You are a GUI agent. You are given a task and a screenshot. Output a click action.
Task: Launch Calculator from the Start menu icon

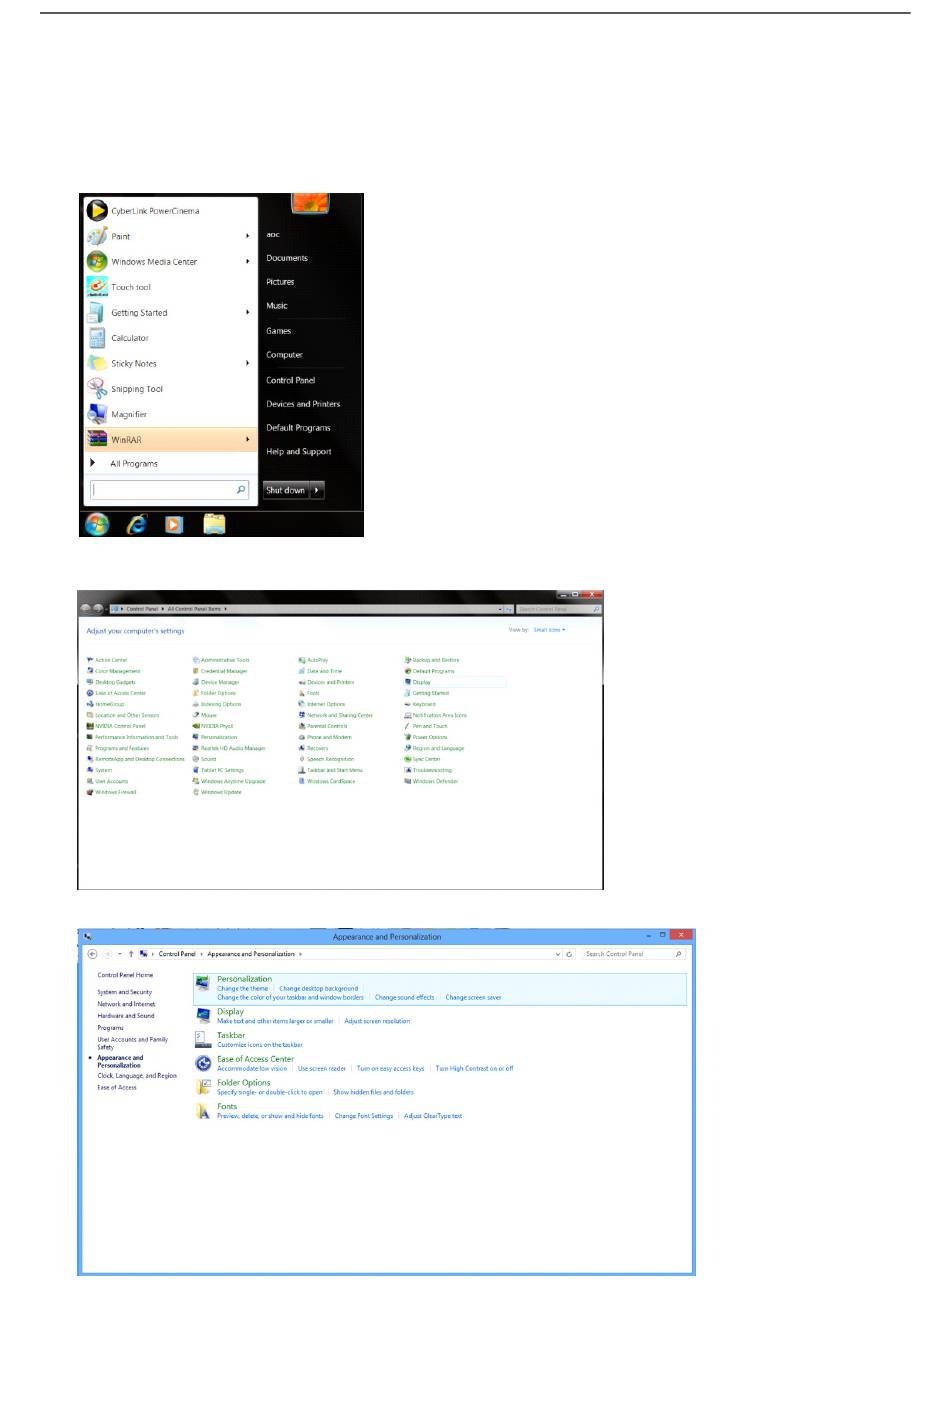point(97,338)
